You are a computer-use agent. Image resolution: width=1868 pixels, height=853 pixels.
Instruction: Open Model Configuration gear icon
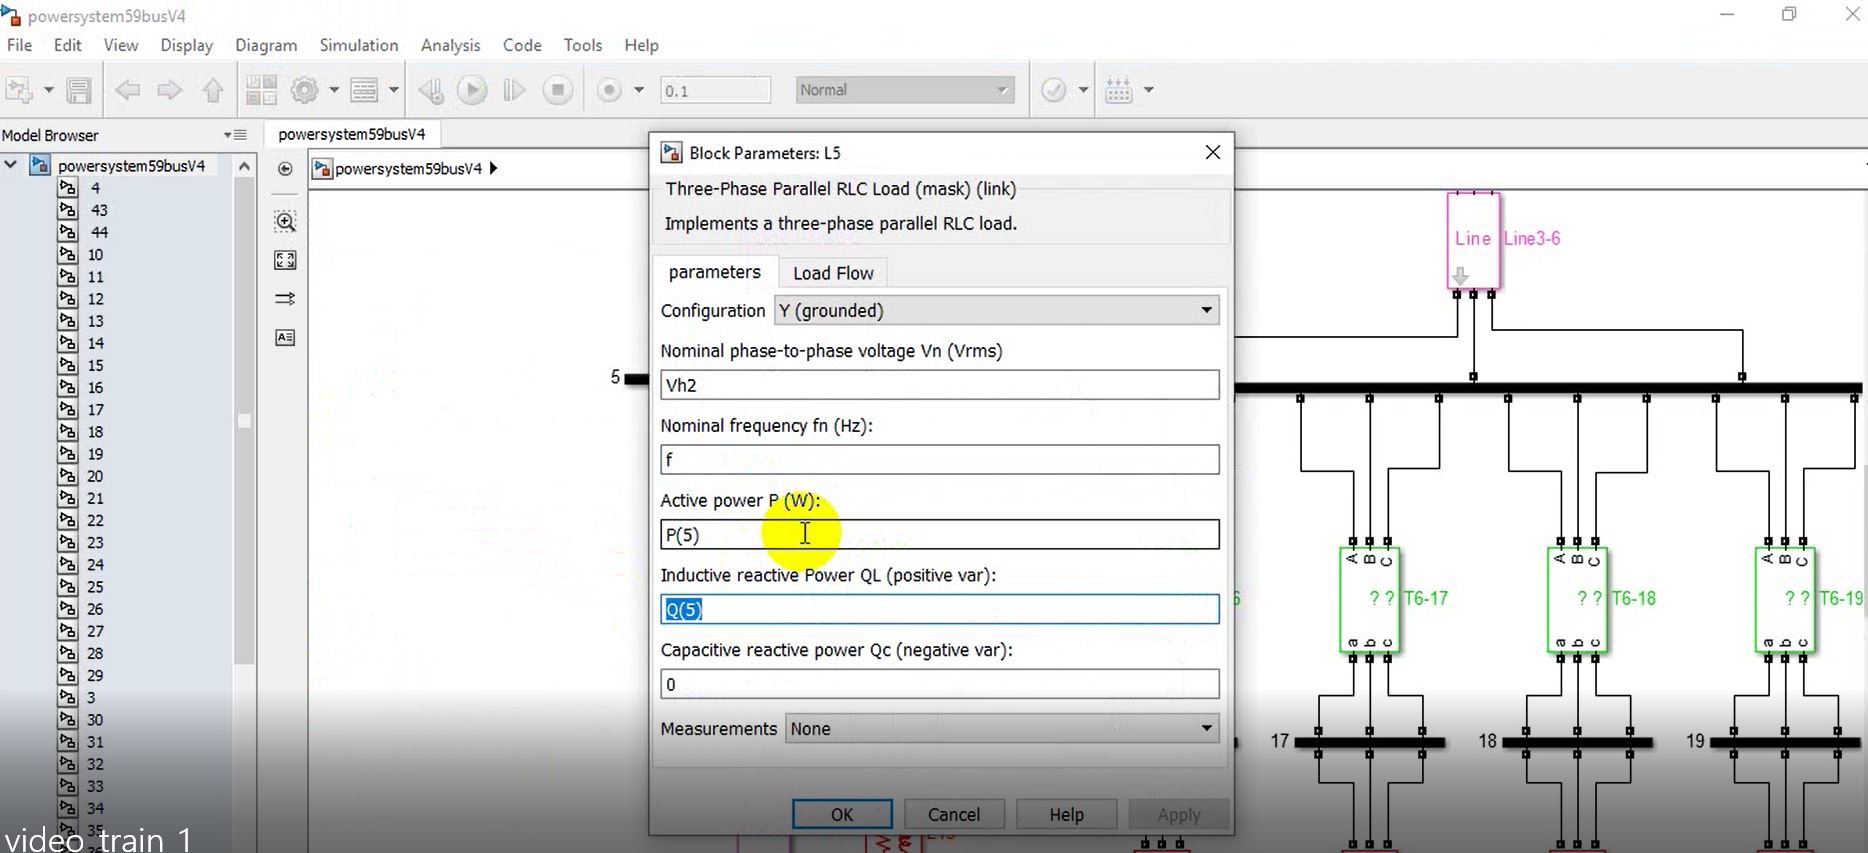click(304, 90)
